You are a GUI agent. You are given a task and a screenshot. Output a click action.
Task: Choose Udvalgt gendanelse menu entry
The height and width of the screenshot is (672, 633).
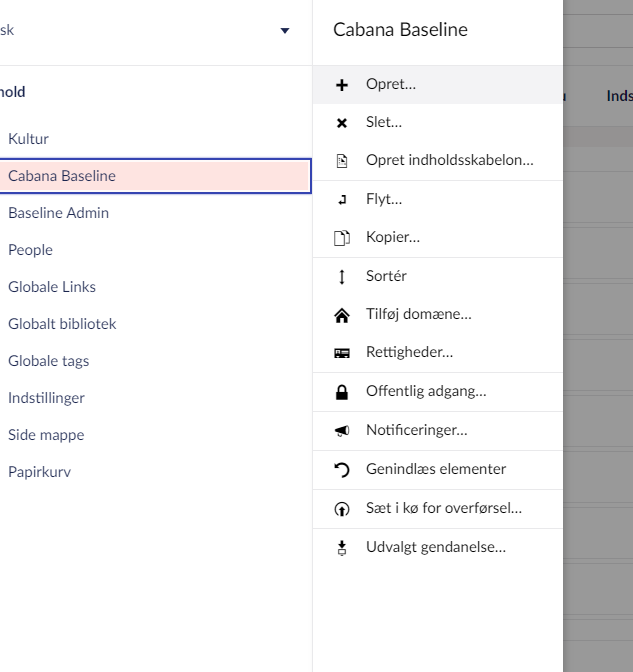point(435,547)
